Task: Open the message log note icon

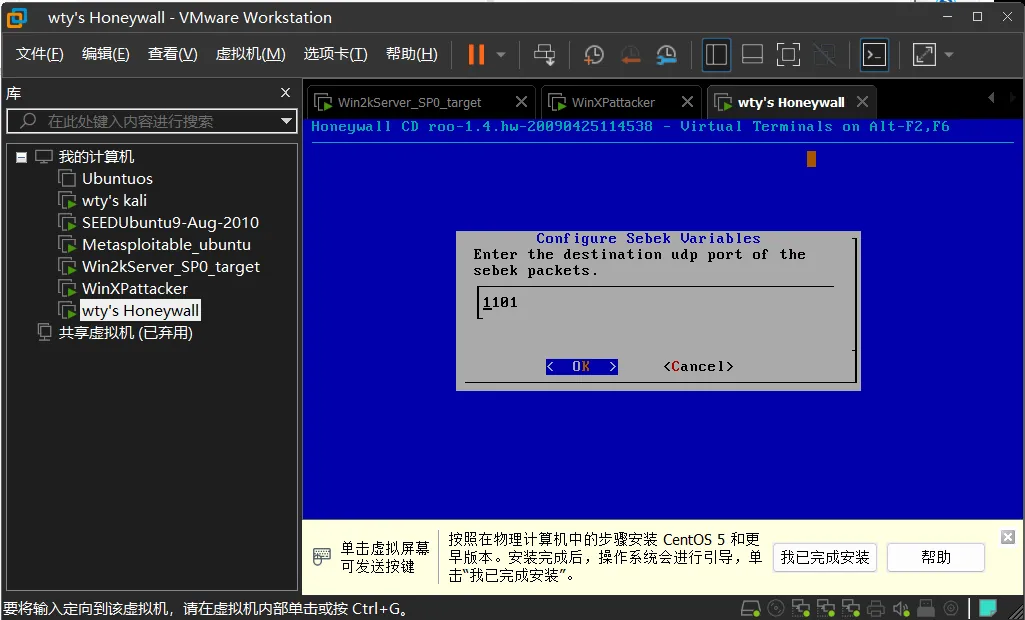Action: (988, 608)
